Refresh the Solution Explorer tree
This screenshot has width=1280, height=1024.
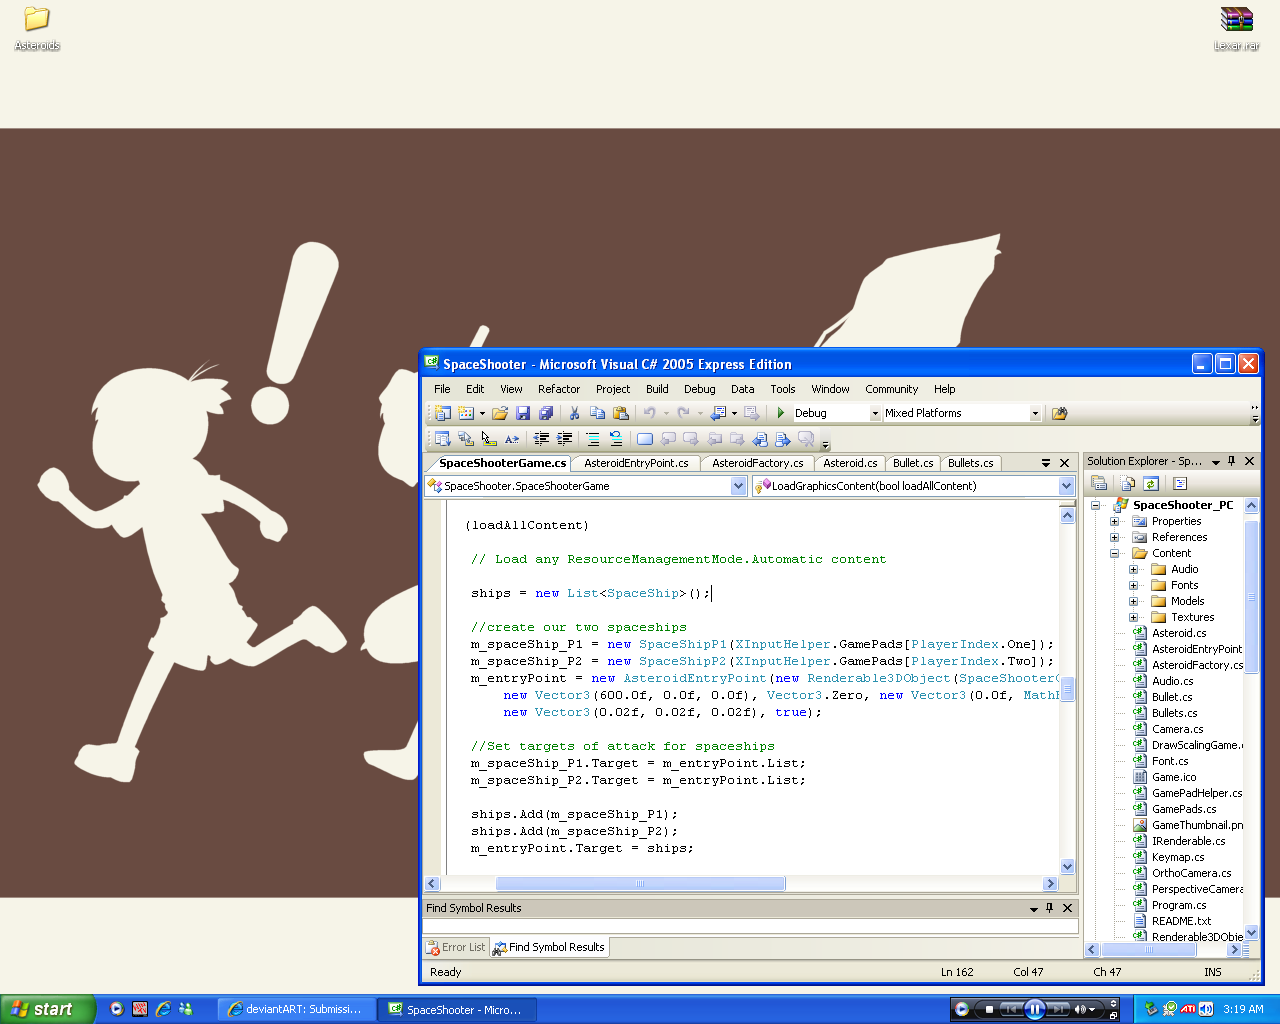click(1151, 484)
